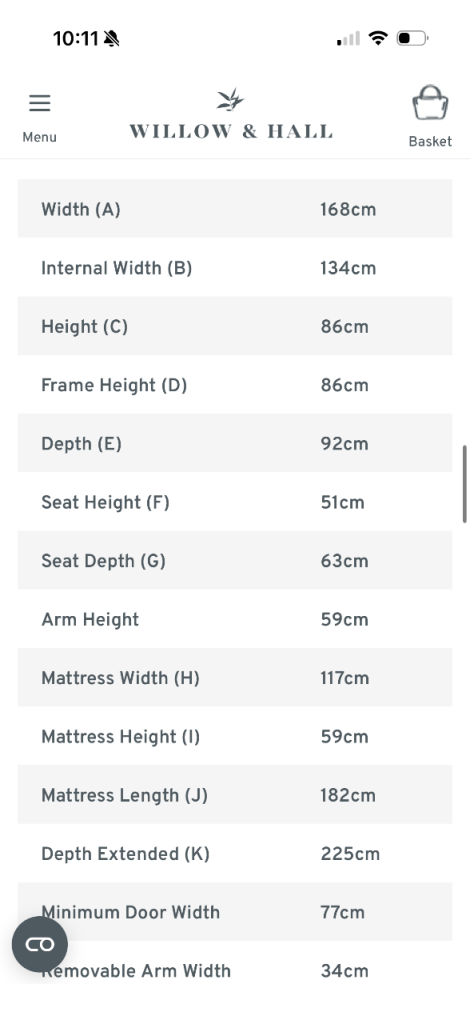Tap the Wi-Fi status icon
This screenshot has width=470, height=1024.
(378, 39)
